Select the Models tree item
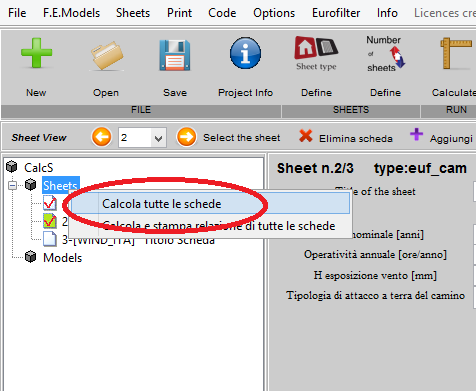The image size is (476, 391). (x=62, y=258)
